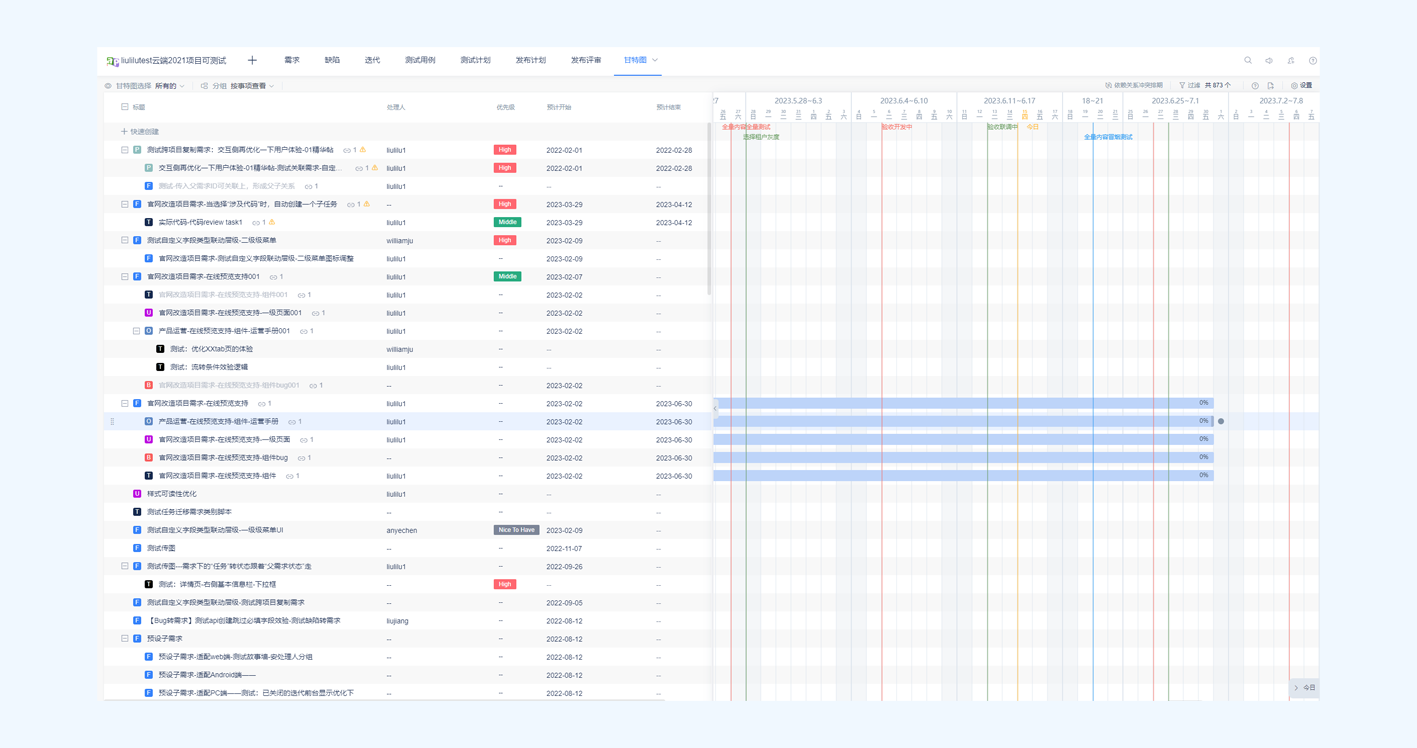1417x748 pixels.
Task: Click the plus icon beside the project name
Action: (252, 60)
